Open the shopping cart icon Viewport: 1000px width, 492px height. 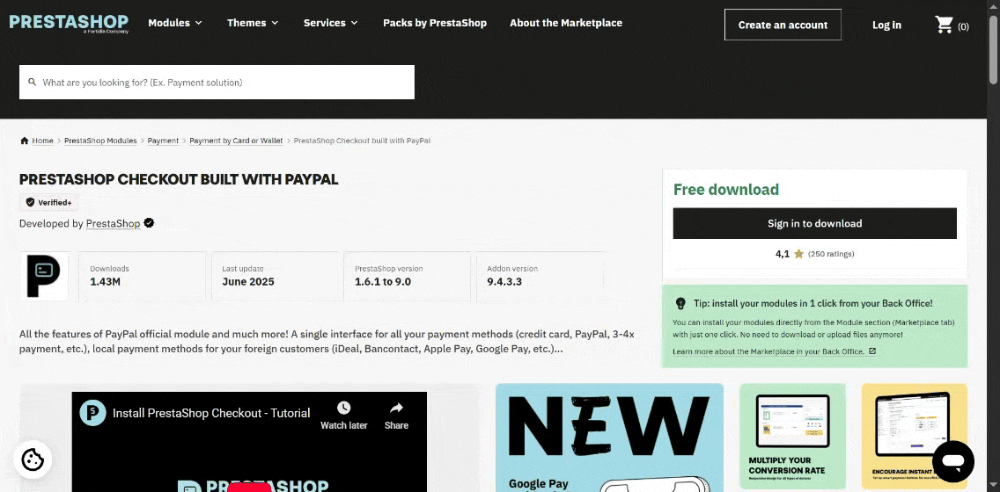click(944, 25)
